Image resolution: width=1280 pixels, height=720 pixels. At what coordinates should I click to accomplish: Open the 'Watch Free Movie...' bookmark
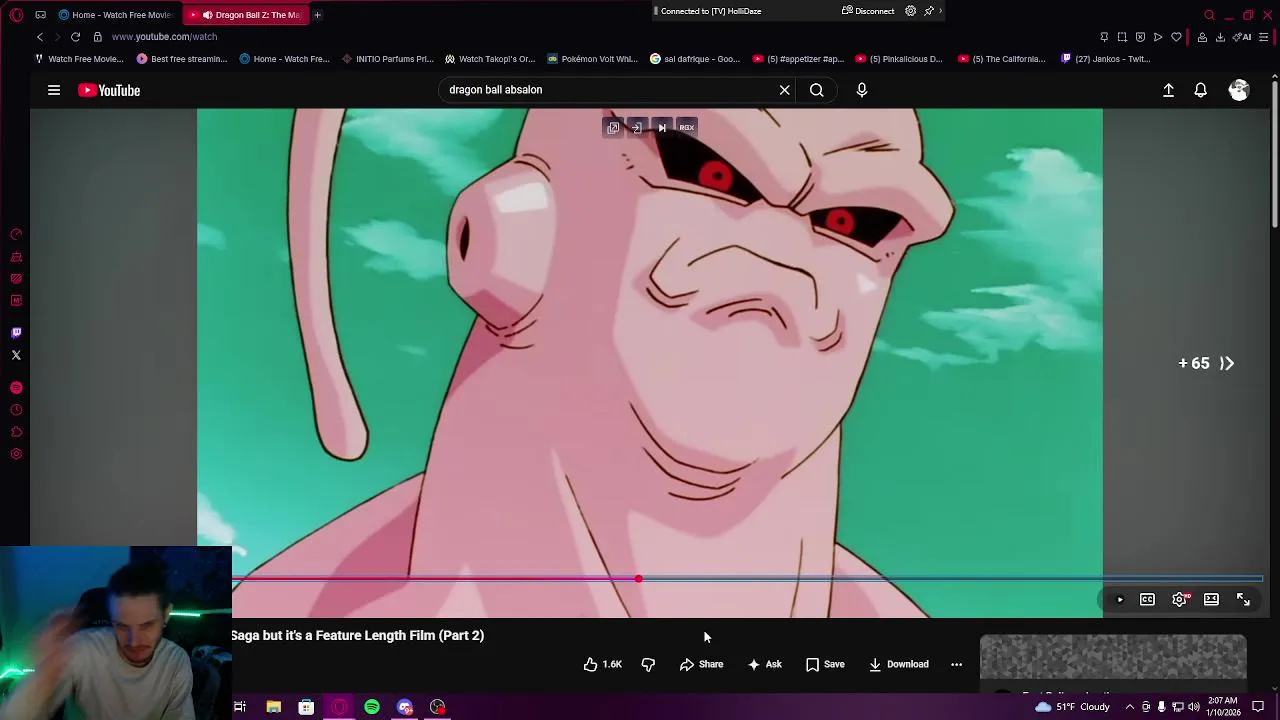click(79, 59)
